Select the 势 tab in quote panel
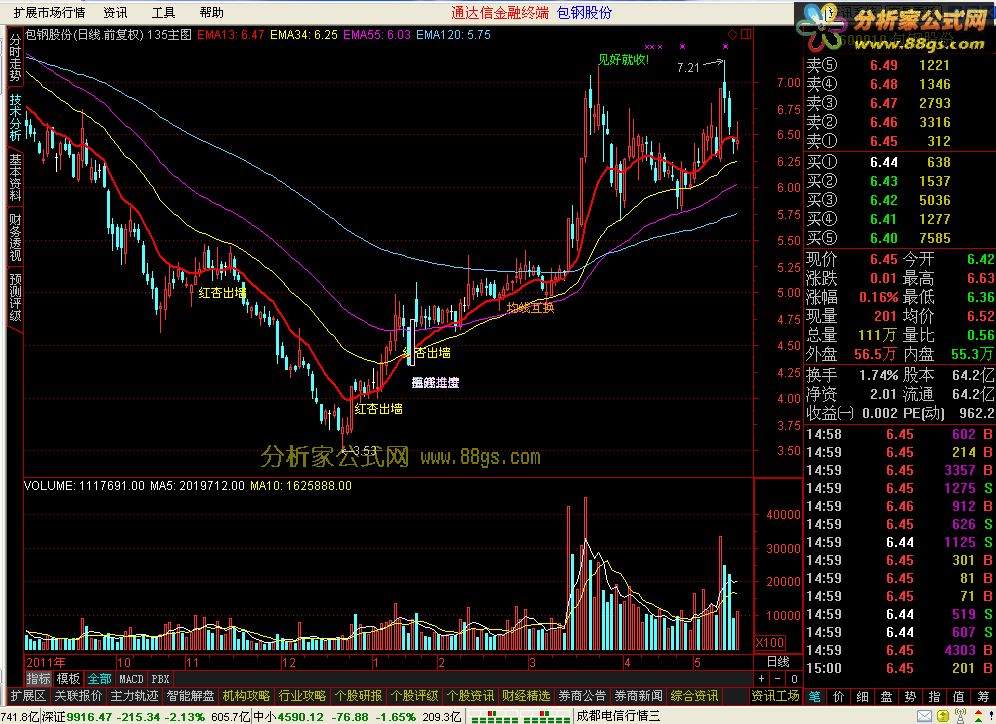The width and height of the screenshot is (996, 724). point(911,697)
